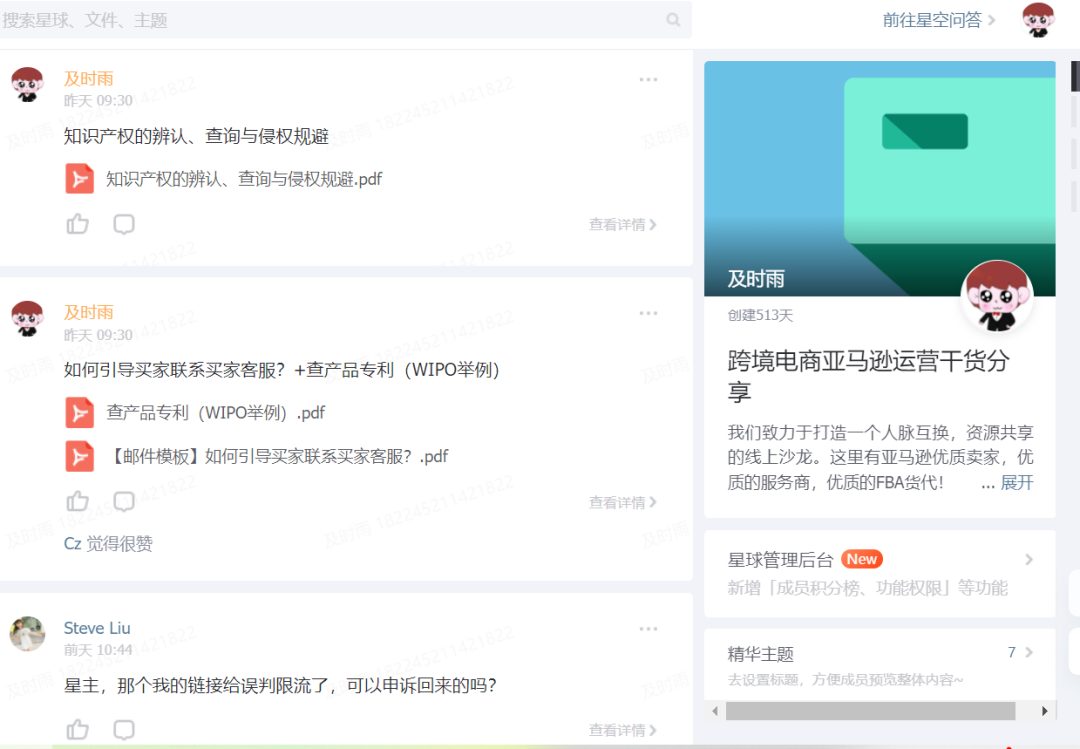1080x749 pixels.
Task: Open more options for the first post
Action: point(648,80)
